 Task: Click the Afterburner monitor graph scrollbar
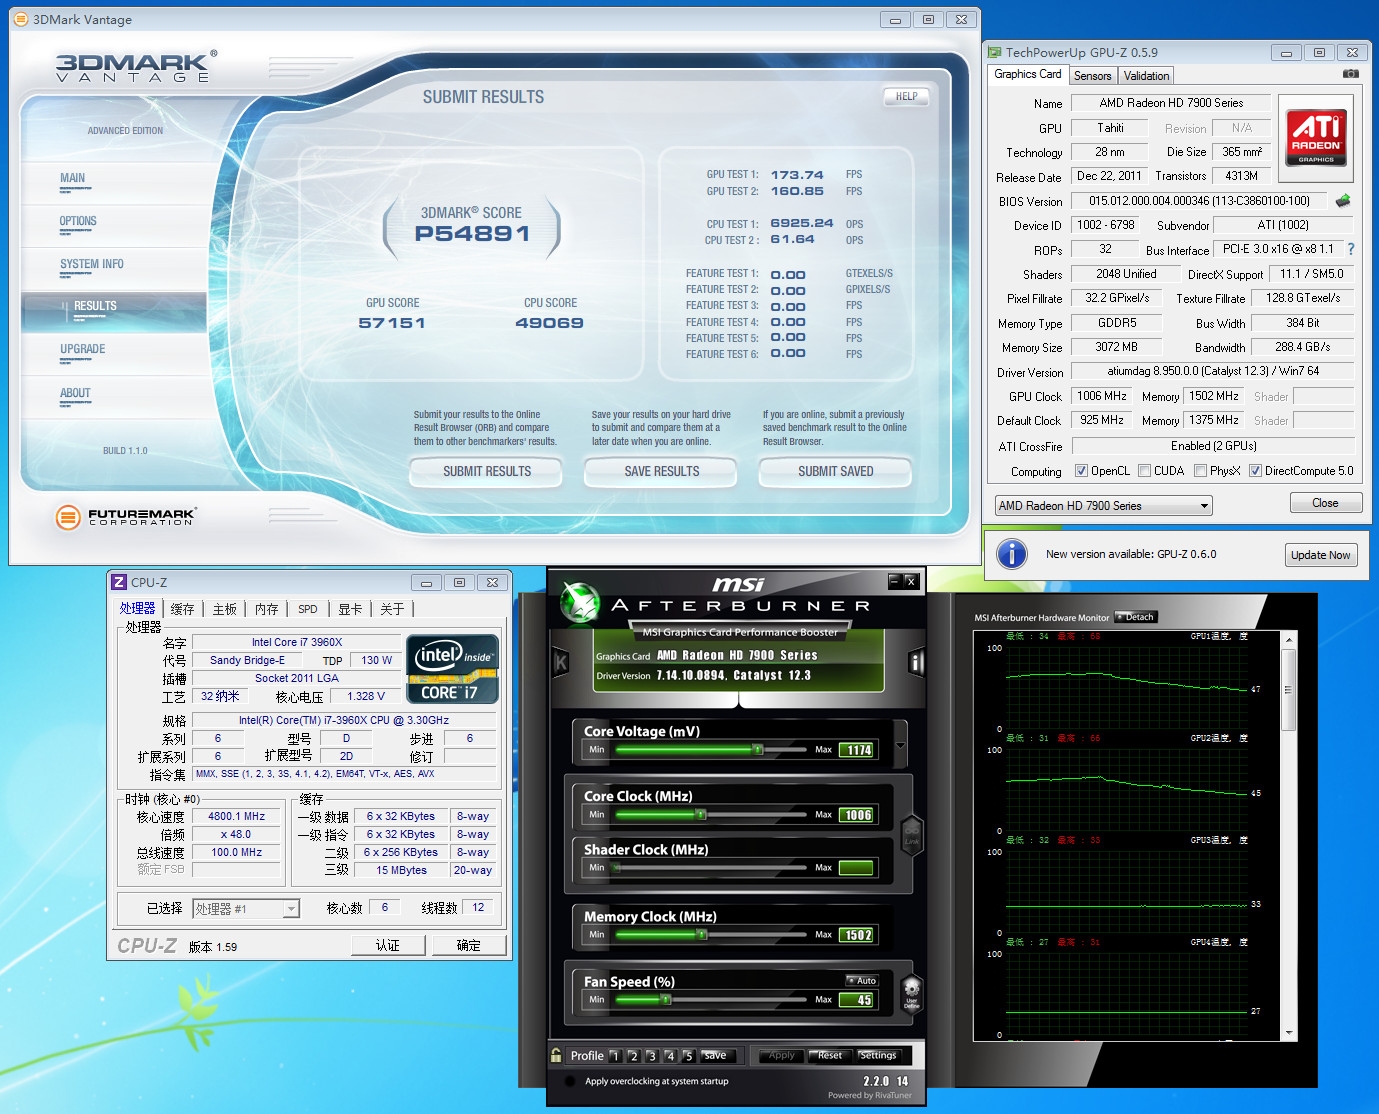tap(1289, 690)
